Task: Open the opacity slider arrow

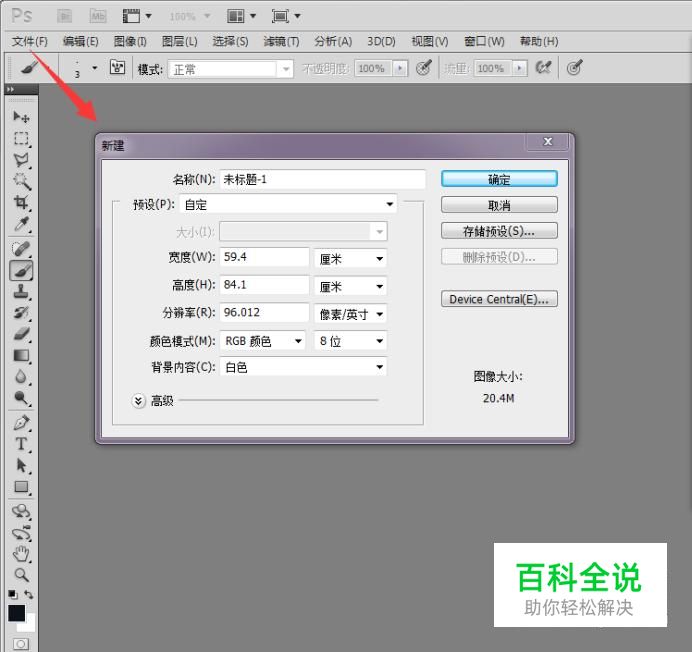Action: click(x=400, y=68)
